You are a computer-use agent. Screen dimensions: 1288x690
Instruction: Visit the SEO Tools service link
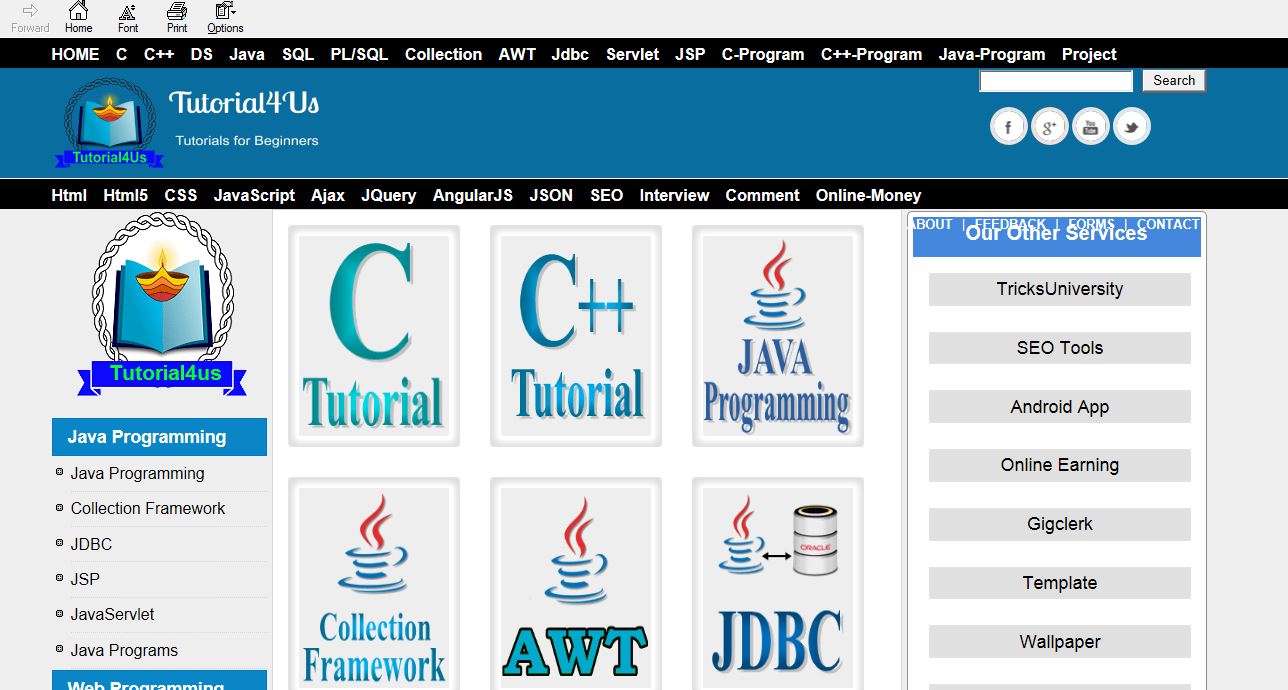(x=1059, y=347)
